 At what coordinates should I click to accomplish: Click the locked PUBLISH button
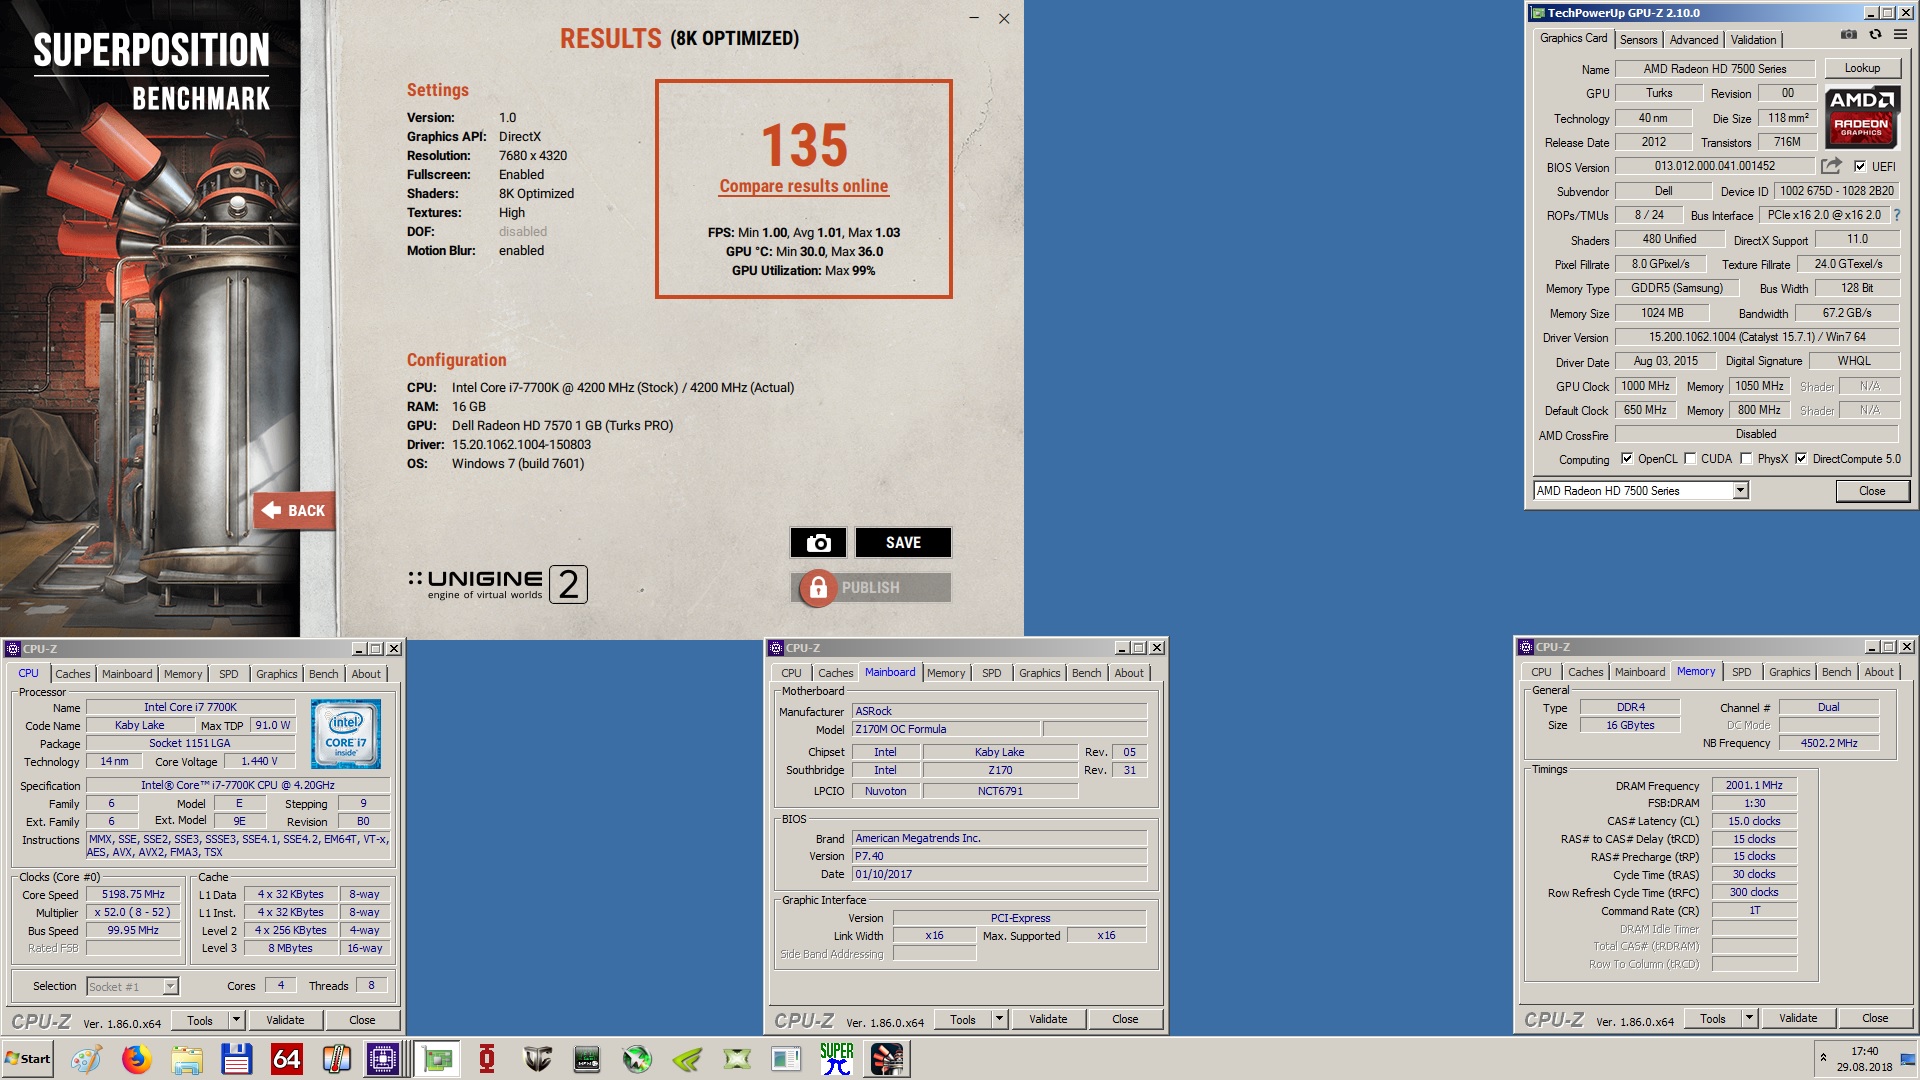870,587
